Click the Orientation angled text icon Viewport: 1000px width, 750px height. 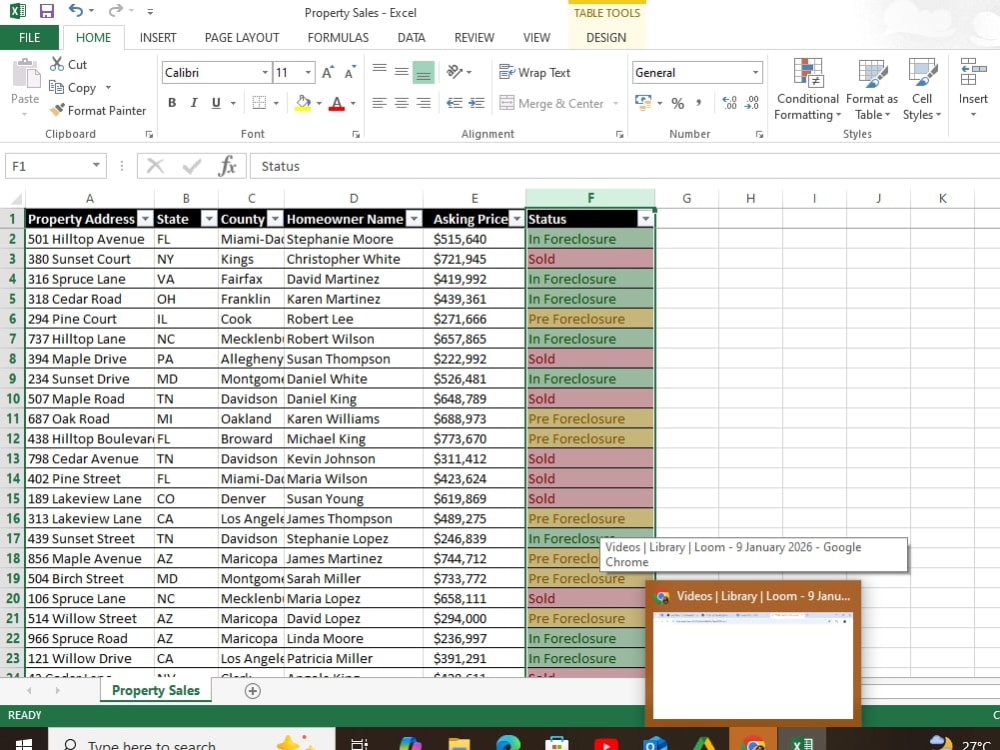pos(454,71)
